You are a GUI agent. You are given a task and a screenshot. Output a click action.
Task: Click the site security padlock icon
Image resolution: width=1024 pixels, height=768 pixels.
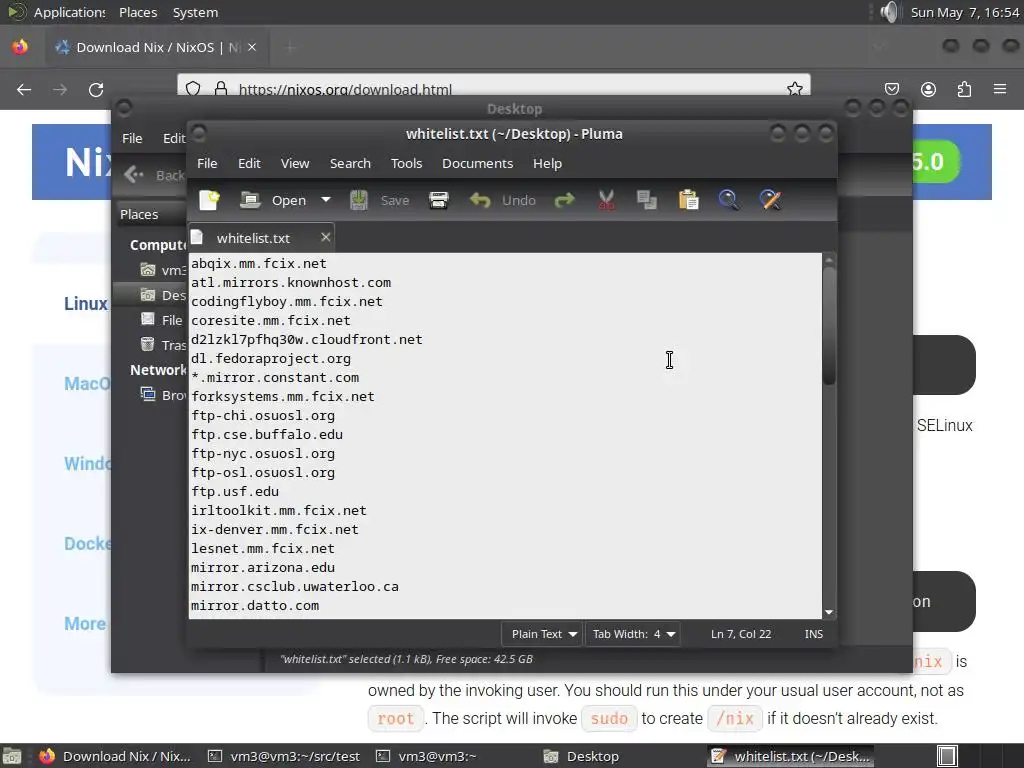point(221,89)
